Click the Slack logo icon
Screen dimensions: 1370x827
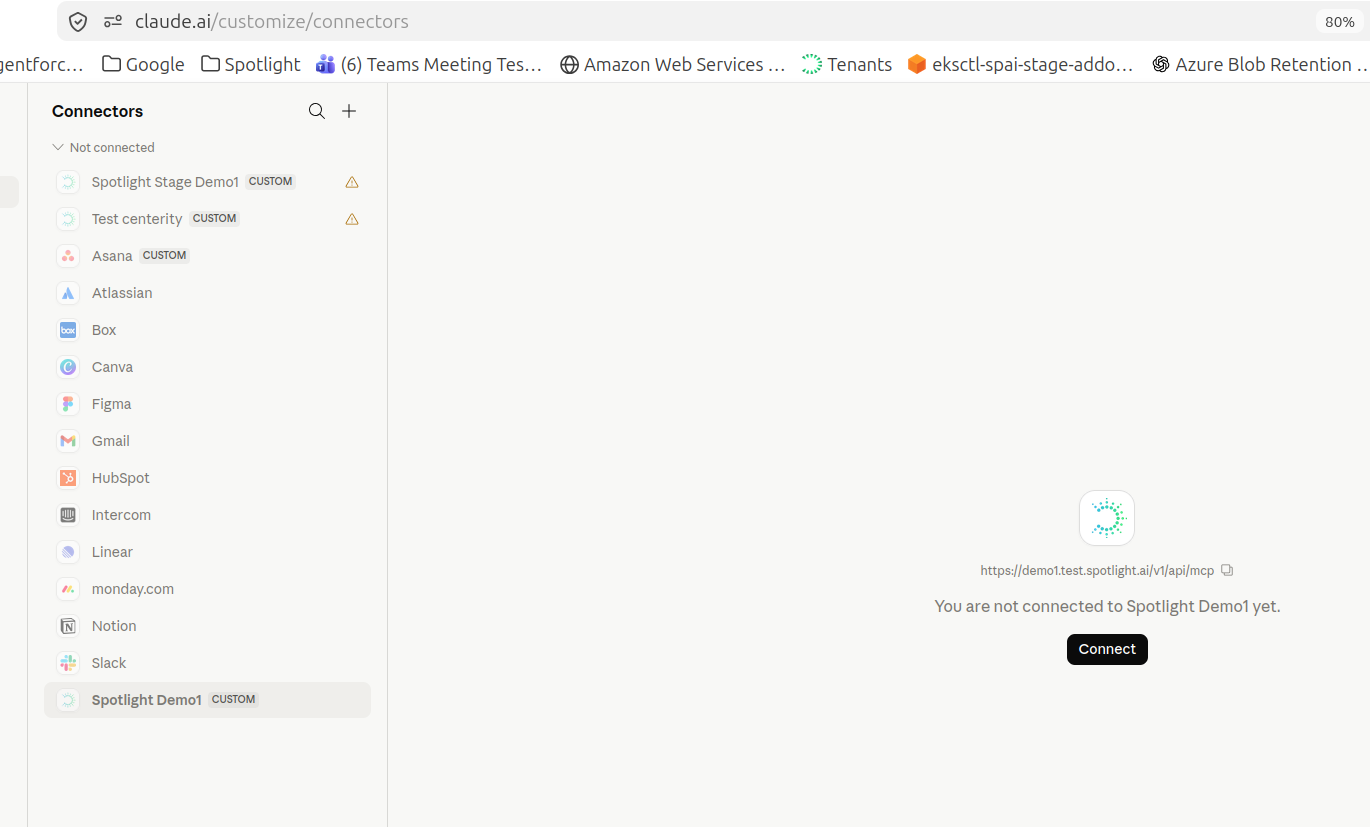coord(68,663)
